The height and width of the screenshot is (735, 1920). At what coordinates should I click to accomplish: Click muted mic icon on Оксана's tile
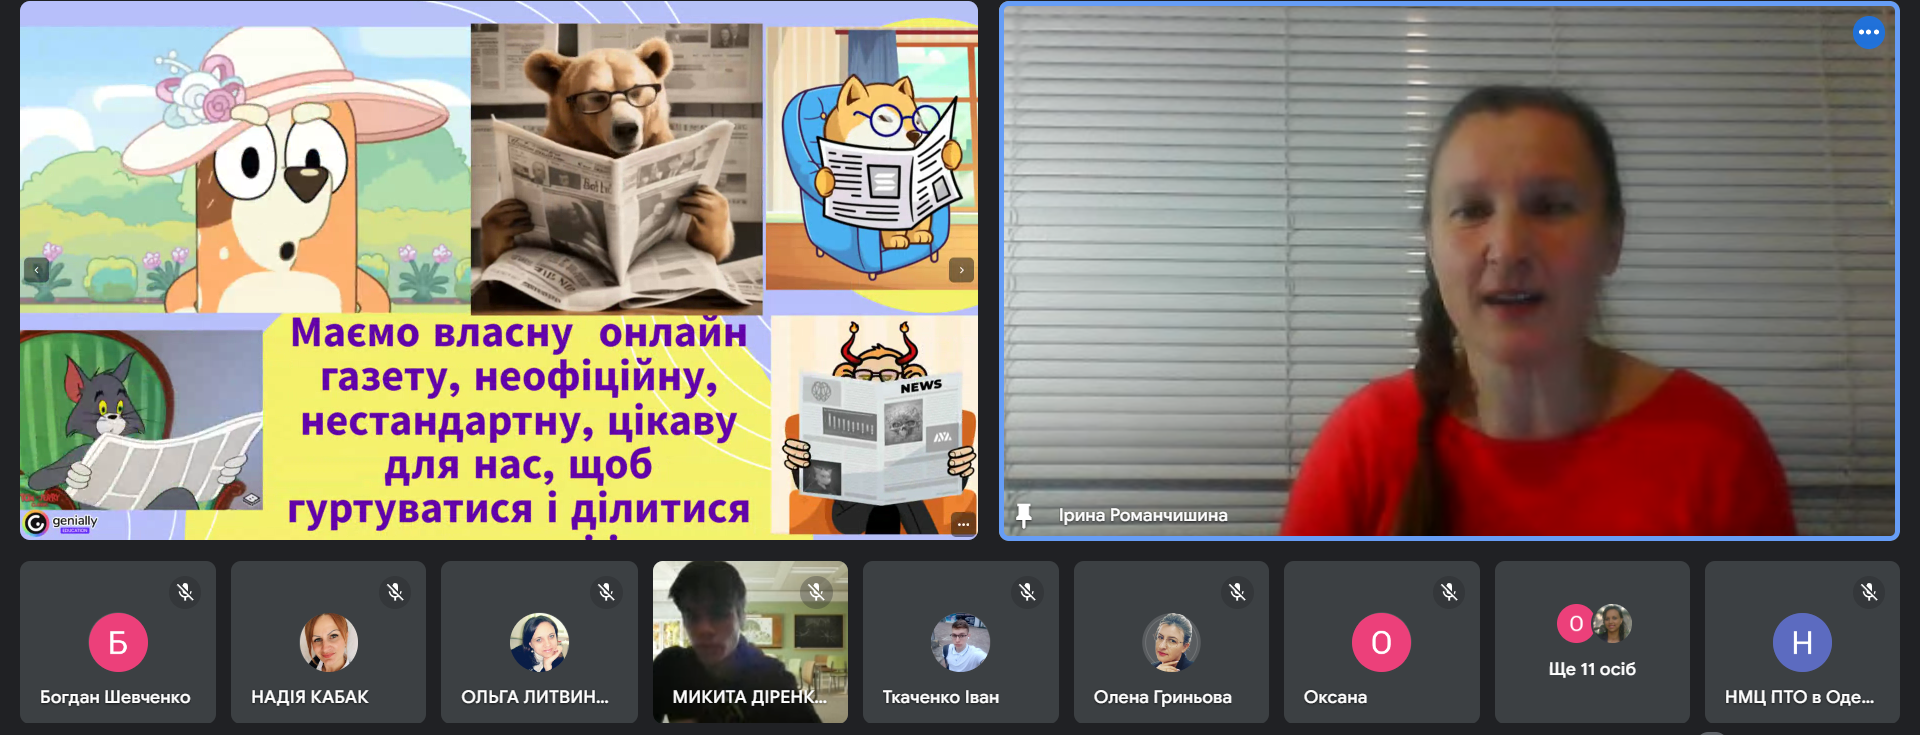click(x=1448, y=592)
